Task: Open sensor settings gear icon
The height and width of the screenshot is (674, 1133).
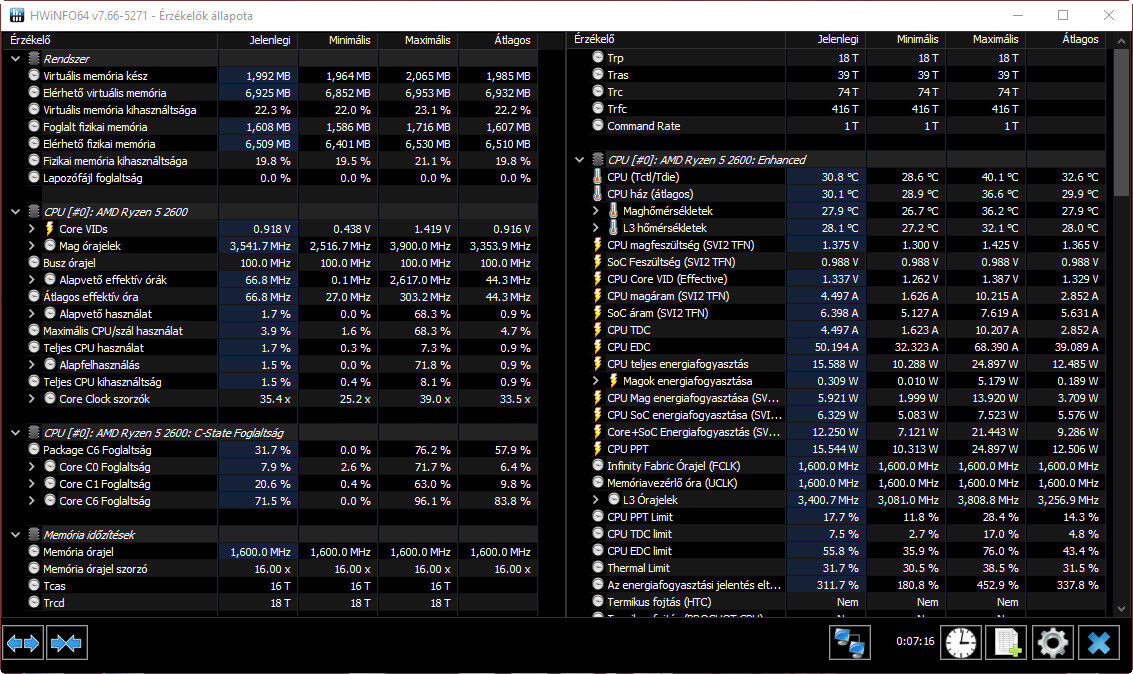Action: point(1053,642)
